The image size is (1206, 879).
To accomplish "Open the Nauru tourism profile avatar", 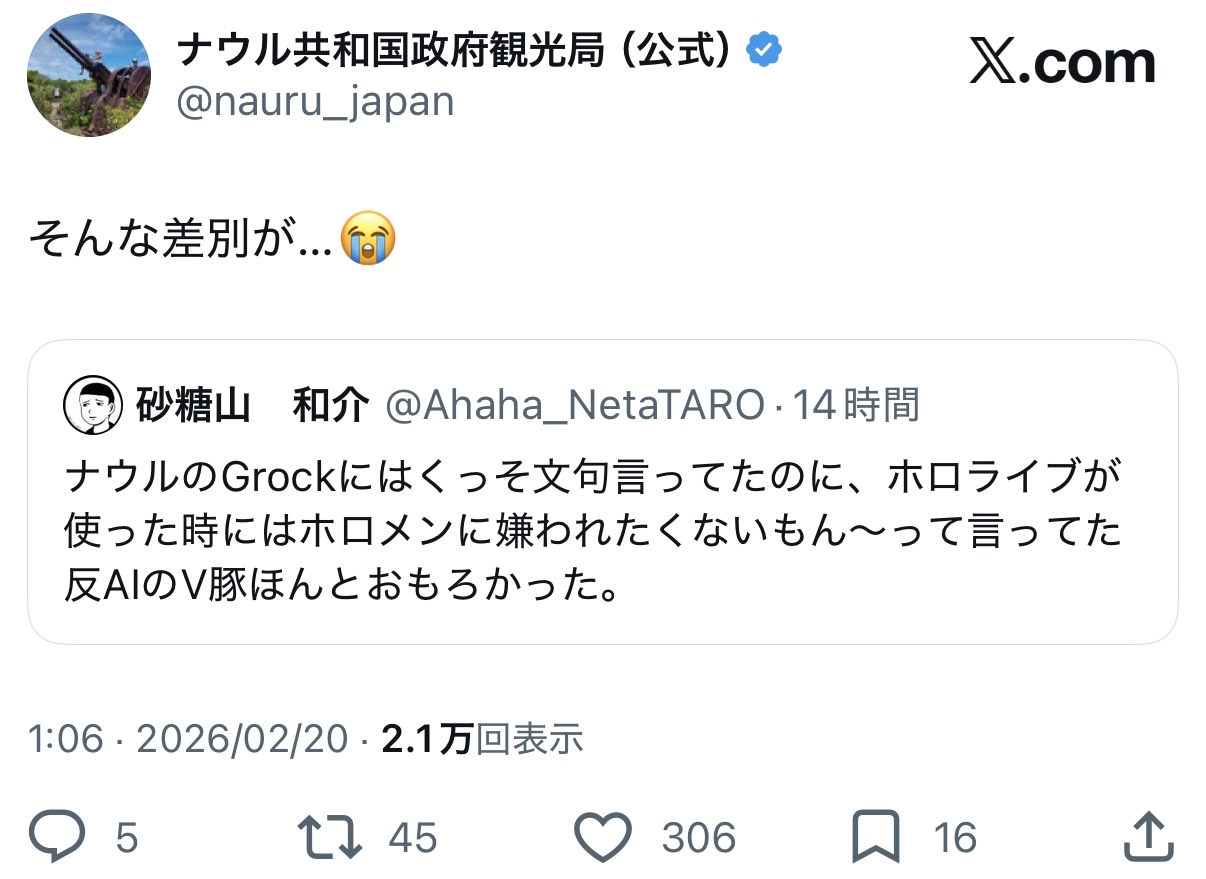I will [90, 75].
